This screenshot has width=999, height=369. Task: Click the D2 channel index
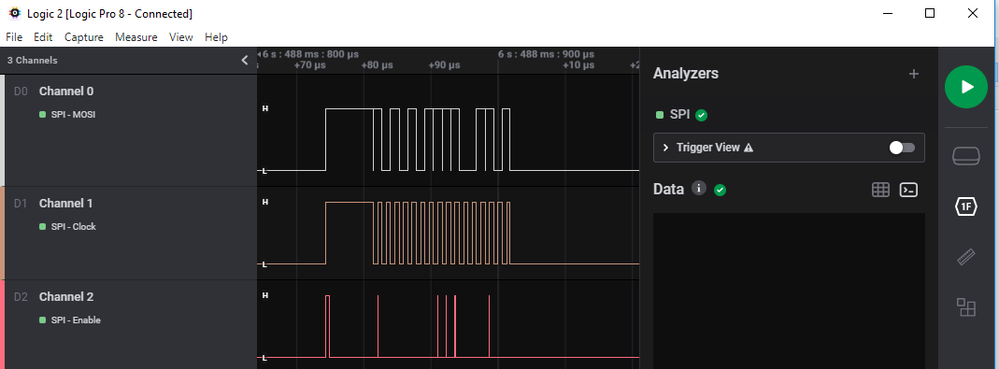pos(21,297)
